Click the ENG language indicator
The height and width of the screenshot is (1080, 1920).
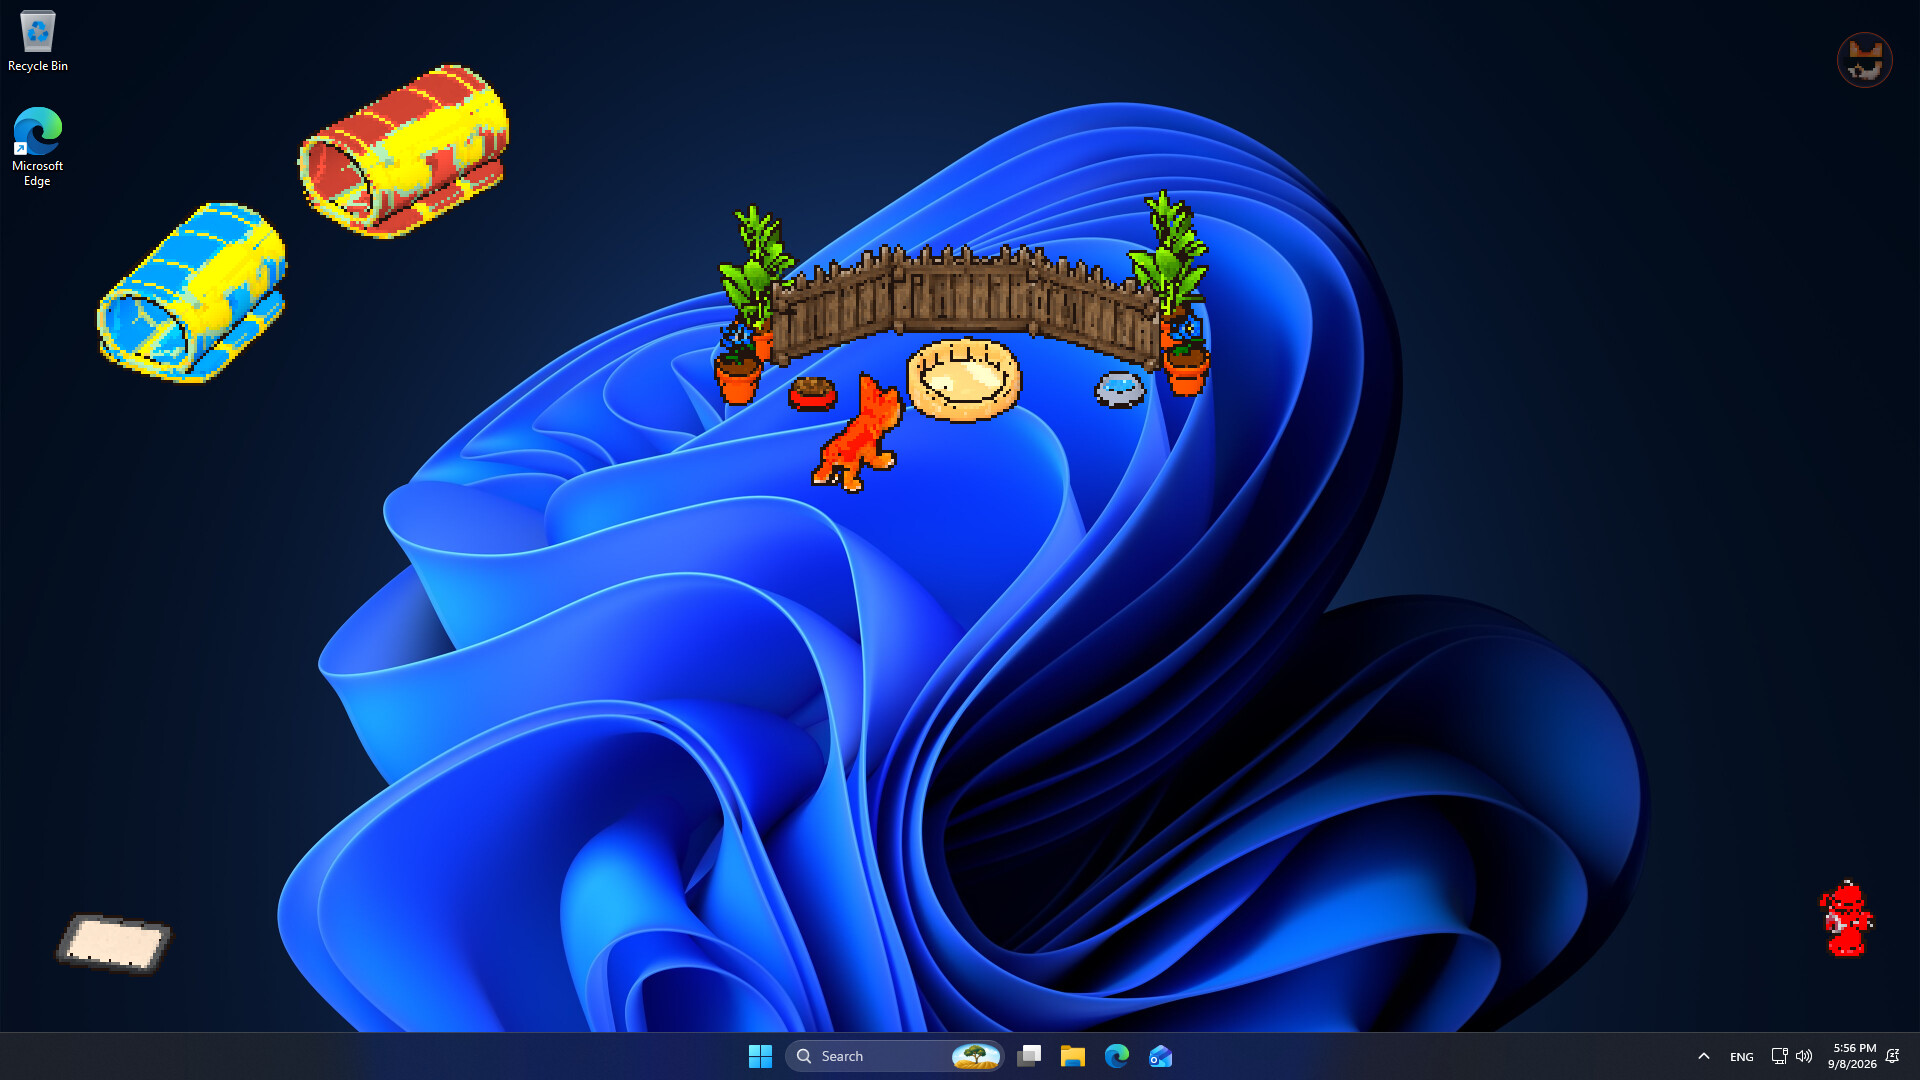click(x=1741, y=1057)
